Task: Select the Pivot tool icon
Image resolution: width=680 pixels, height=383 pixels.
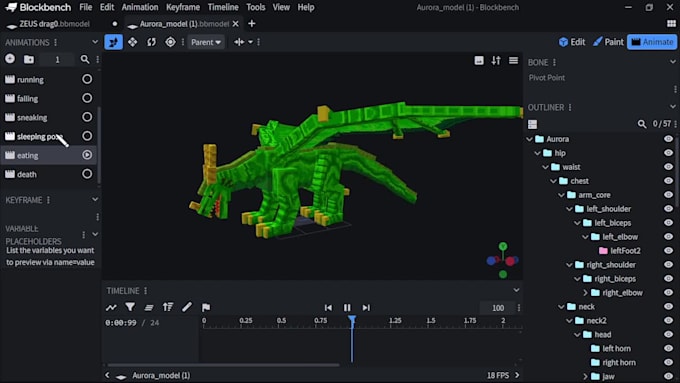Action: 170,42
